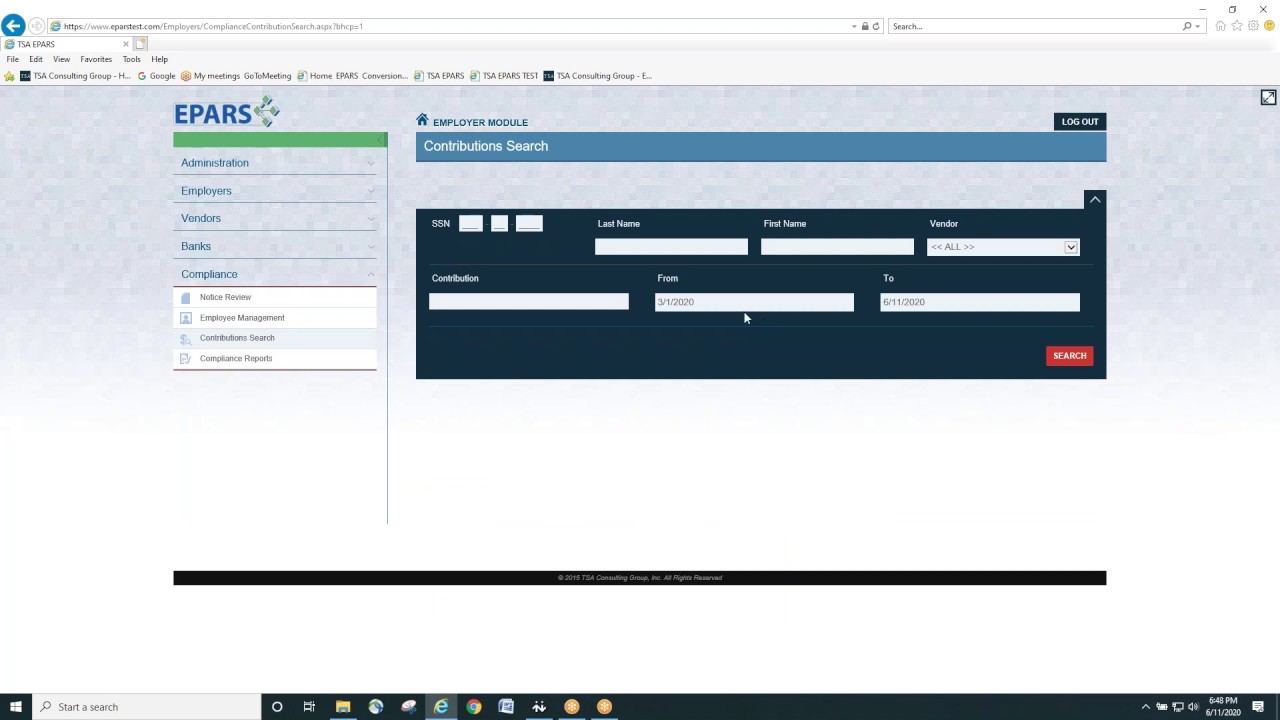Expand the Employers menu section
This screenshot has width=1280, height=720.
275,191
